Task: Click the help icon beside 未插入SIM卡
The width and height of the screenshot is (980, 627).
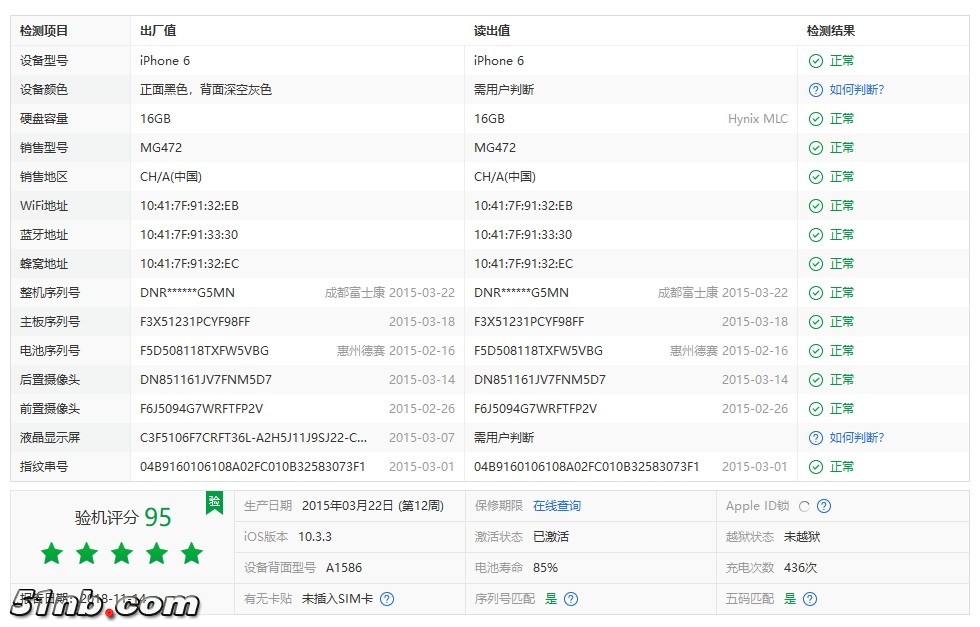Action: 387,599
